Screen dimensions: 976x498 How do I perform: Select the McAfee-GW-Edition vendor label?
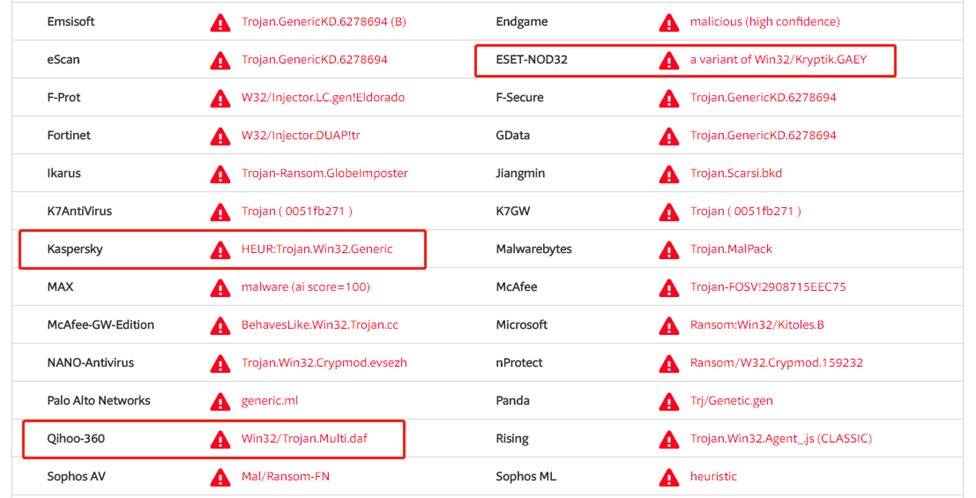pyautogui.click(x=100, y=325)
